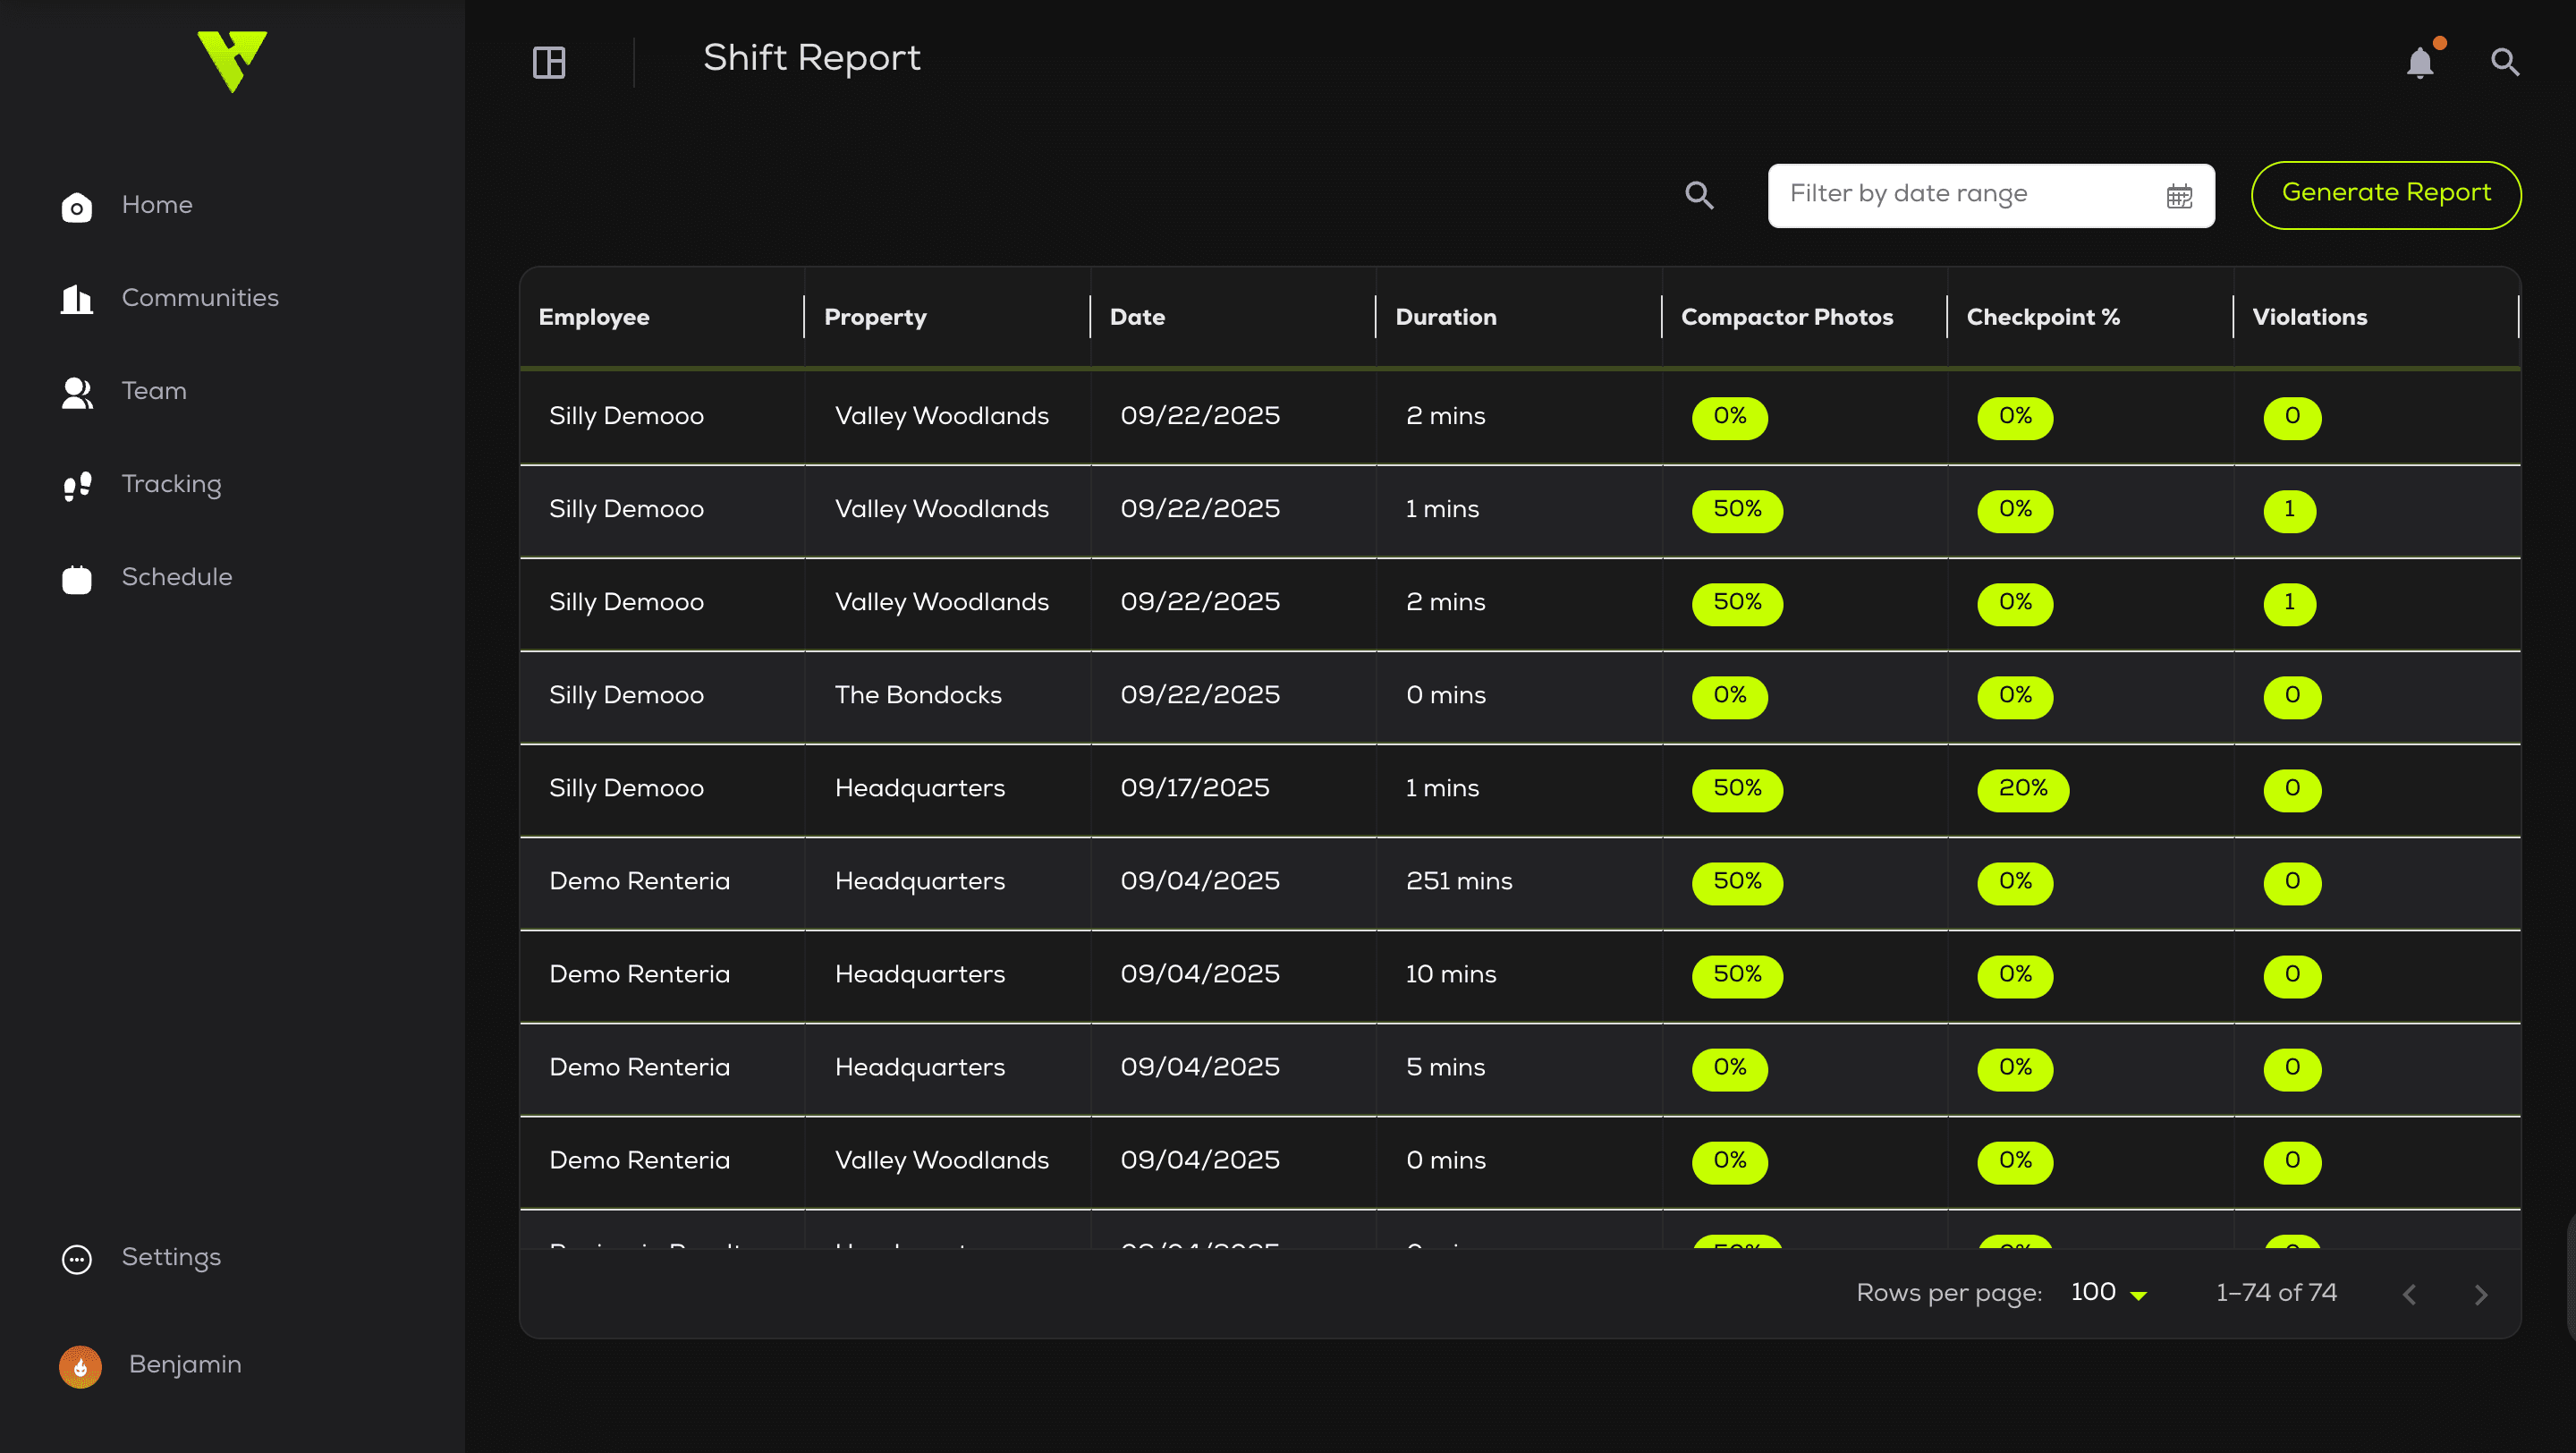Click Silly Demooo in 09/17/2025 row
This screenshot has height=1453, width=2576.
(626, 789)
